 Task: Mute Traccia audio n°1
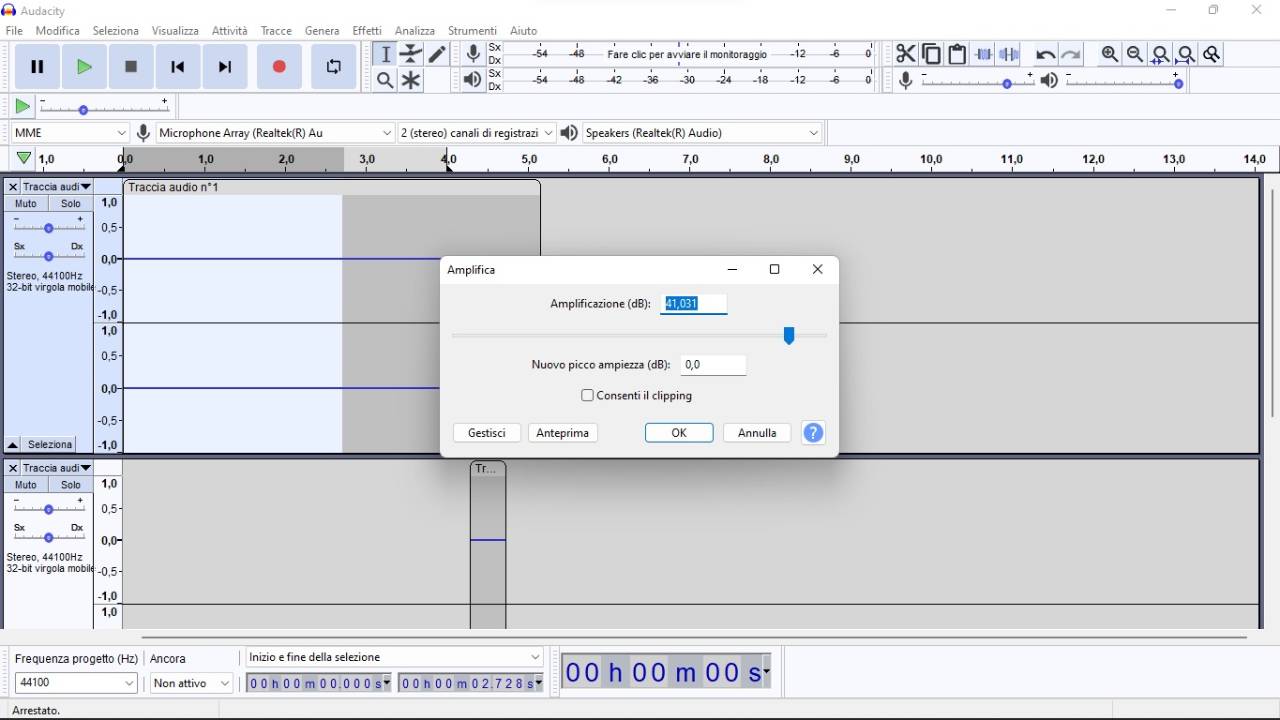pyautogui.click(x=25, y=203)
